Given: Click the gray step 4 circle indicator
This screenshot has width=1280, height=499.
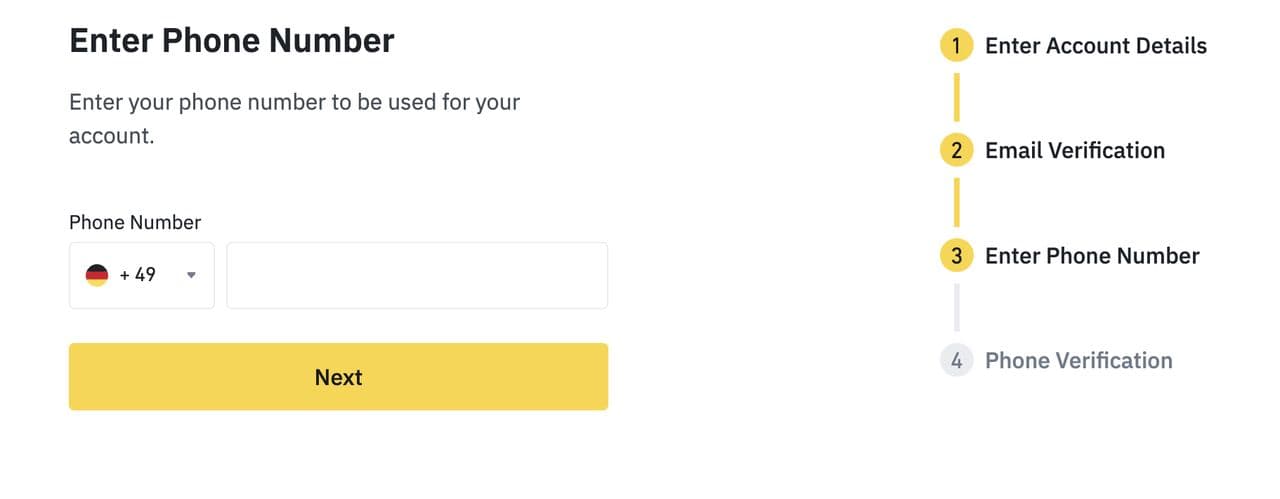Looking at the screenshot, I should tap(957, 361).
